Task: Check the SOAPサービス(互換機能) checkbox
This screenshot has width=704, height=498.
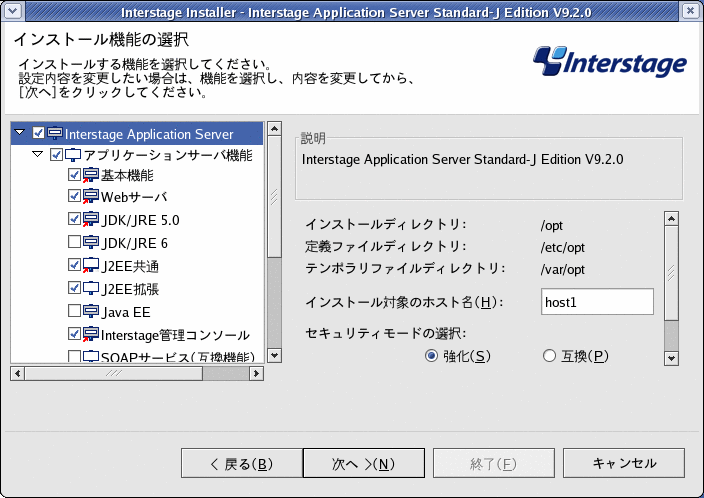Action: 74,356
